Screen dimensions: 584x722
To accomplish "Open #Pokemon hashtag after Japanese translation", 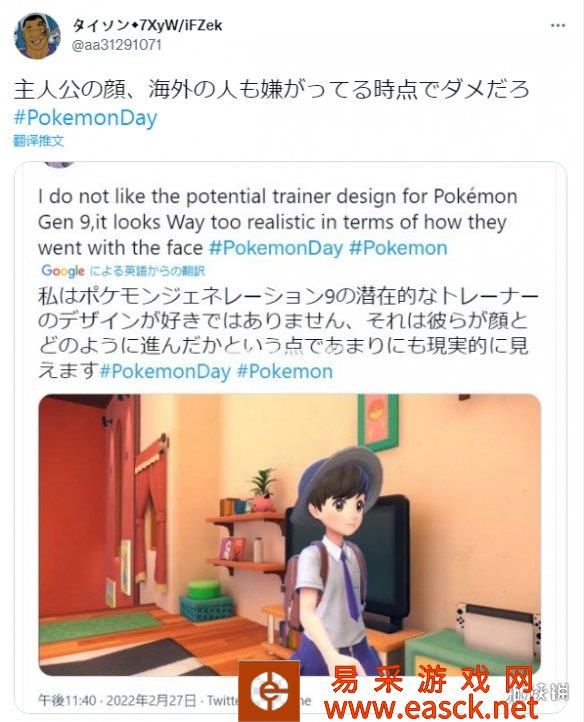I will [285, 372].
